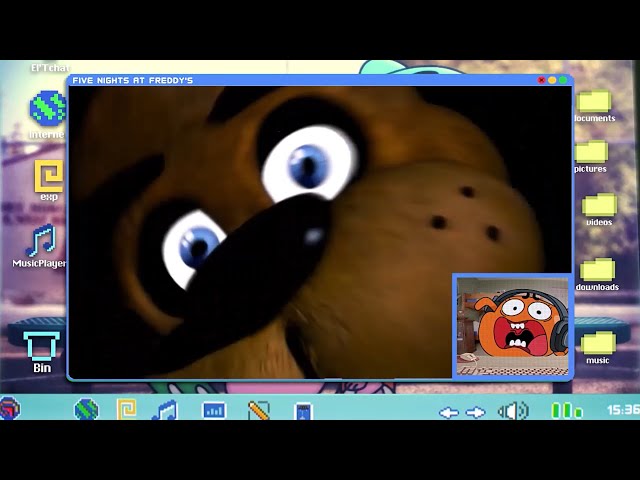Viewport: 640px width, 480px height.
Task: Click the yellow spiral exp taskbar icon
Action: tap(127, 409)
